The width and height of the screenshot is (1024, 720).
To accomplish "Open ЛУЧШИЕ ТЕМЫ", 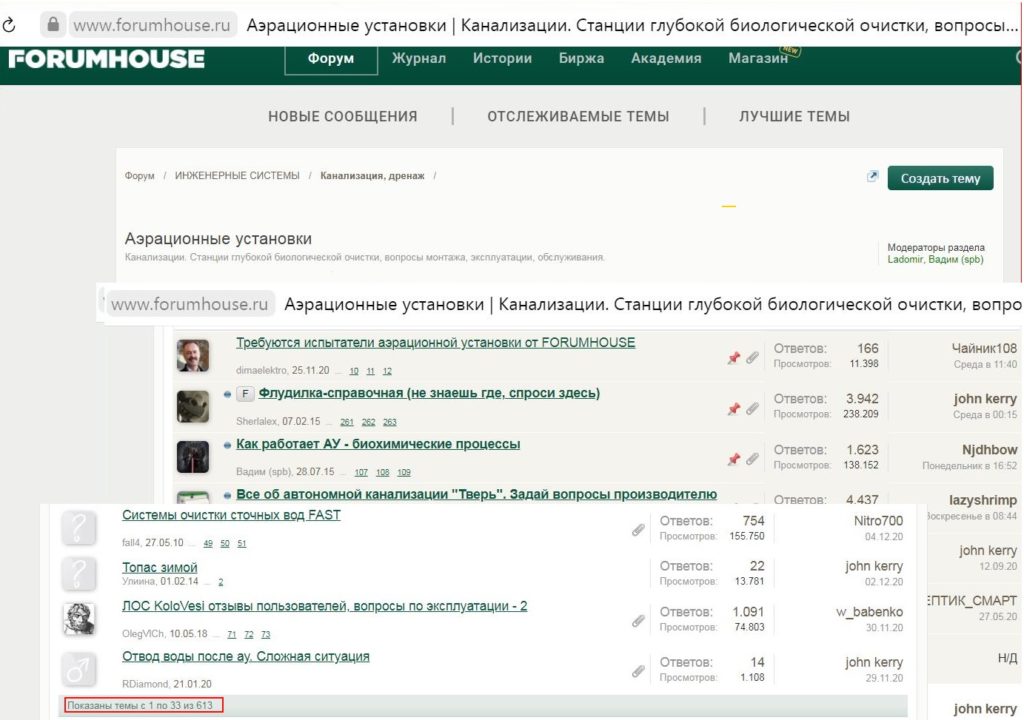I will (x=794, y=116).
